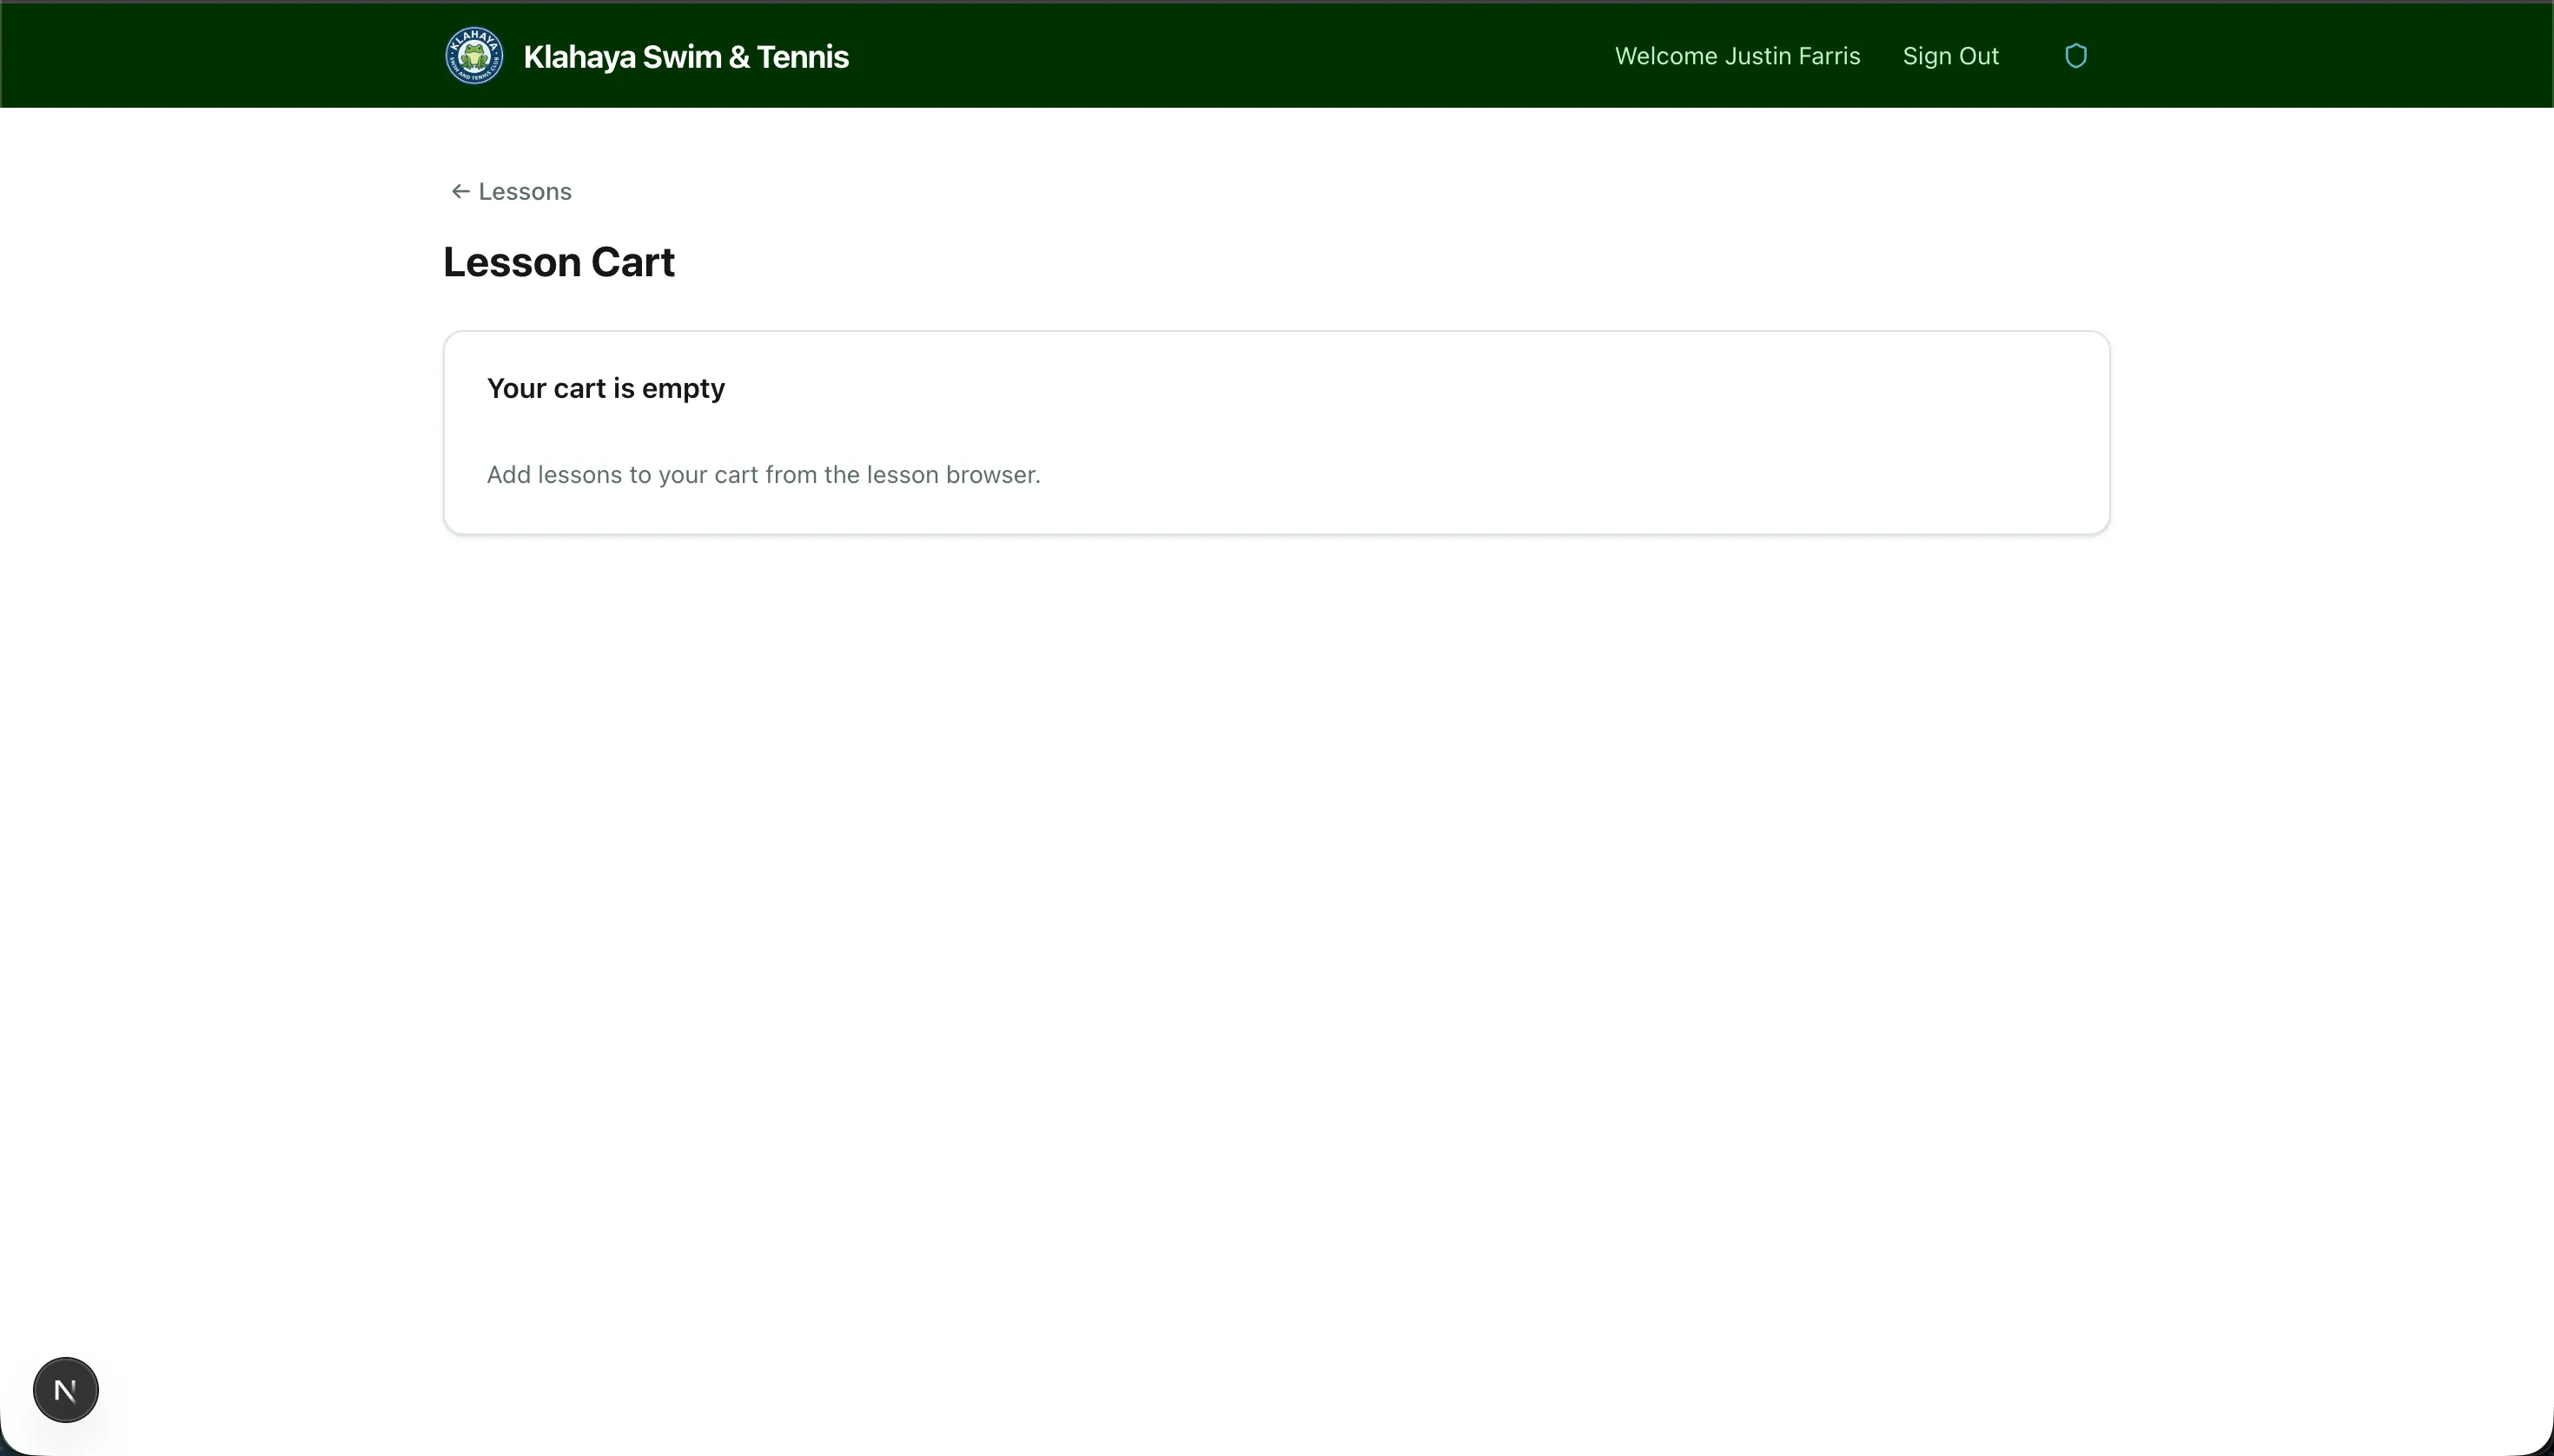Click the Lesson Cart page heading
Image resolution: width=2554 pixels, height=1456 pixels.
click(558, 262)
